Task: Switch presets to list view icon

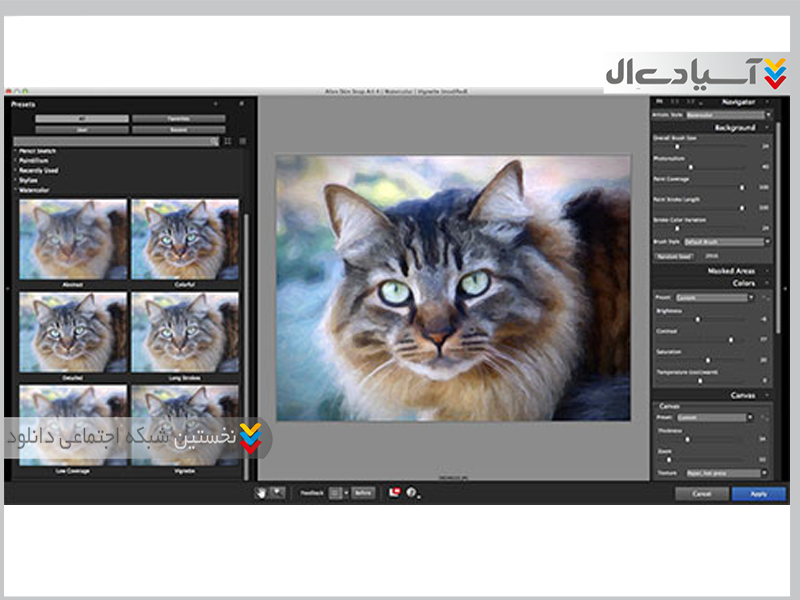Action: point(242,141)
